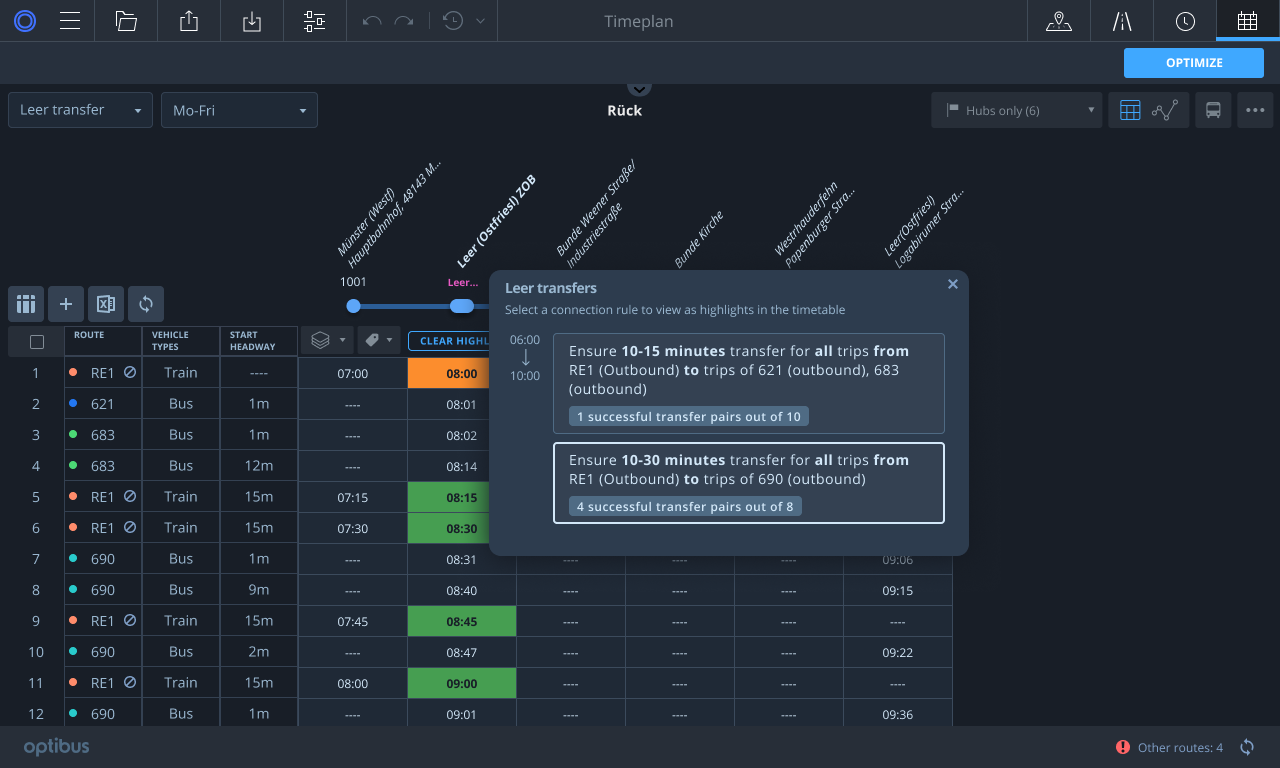Open the Leer transfer dropdown
The height and width of the screenshot is (768, 1280).
coord(80,110)
